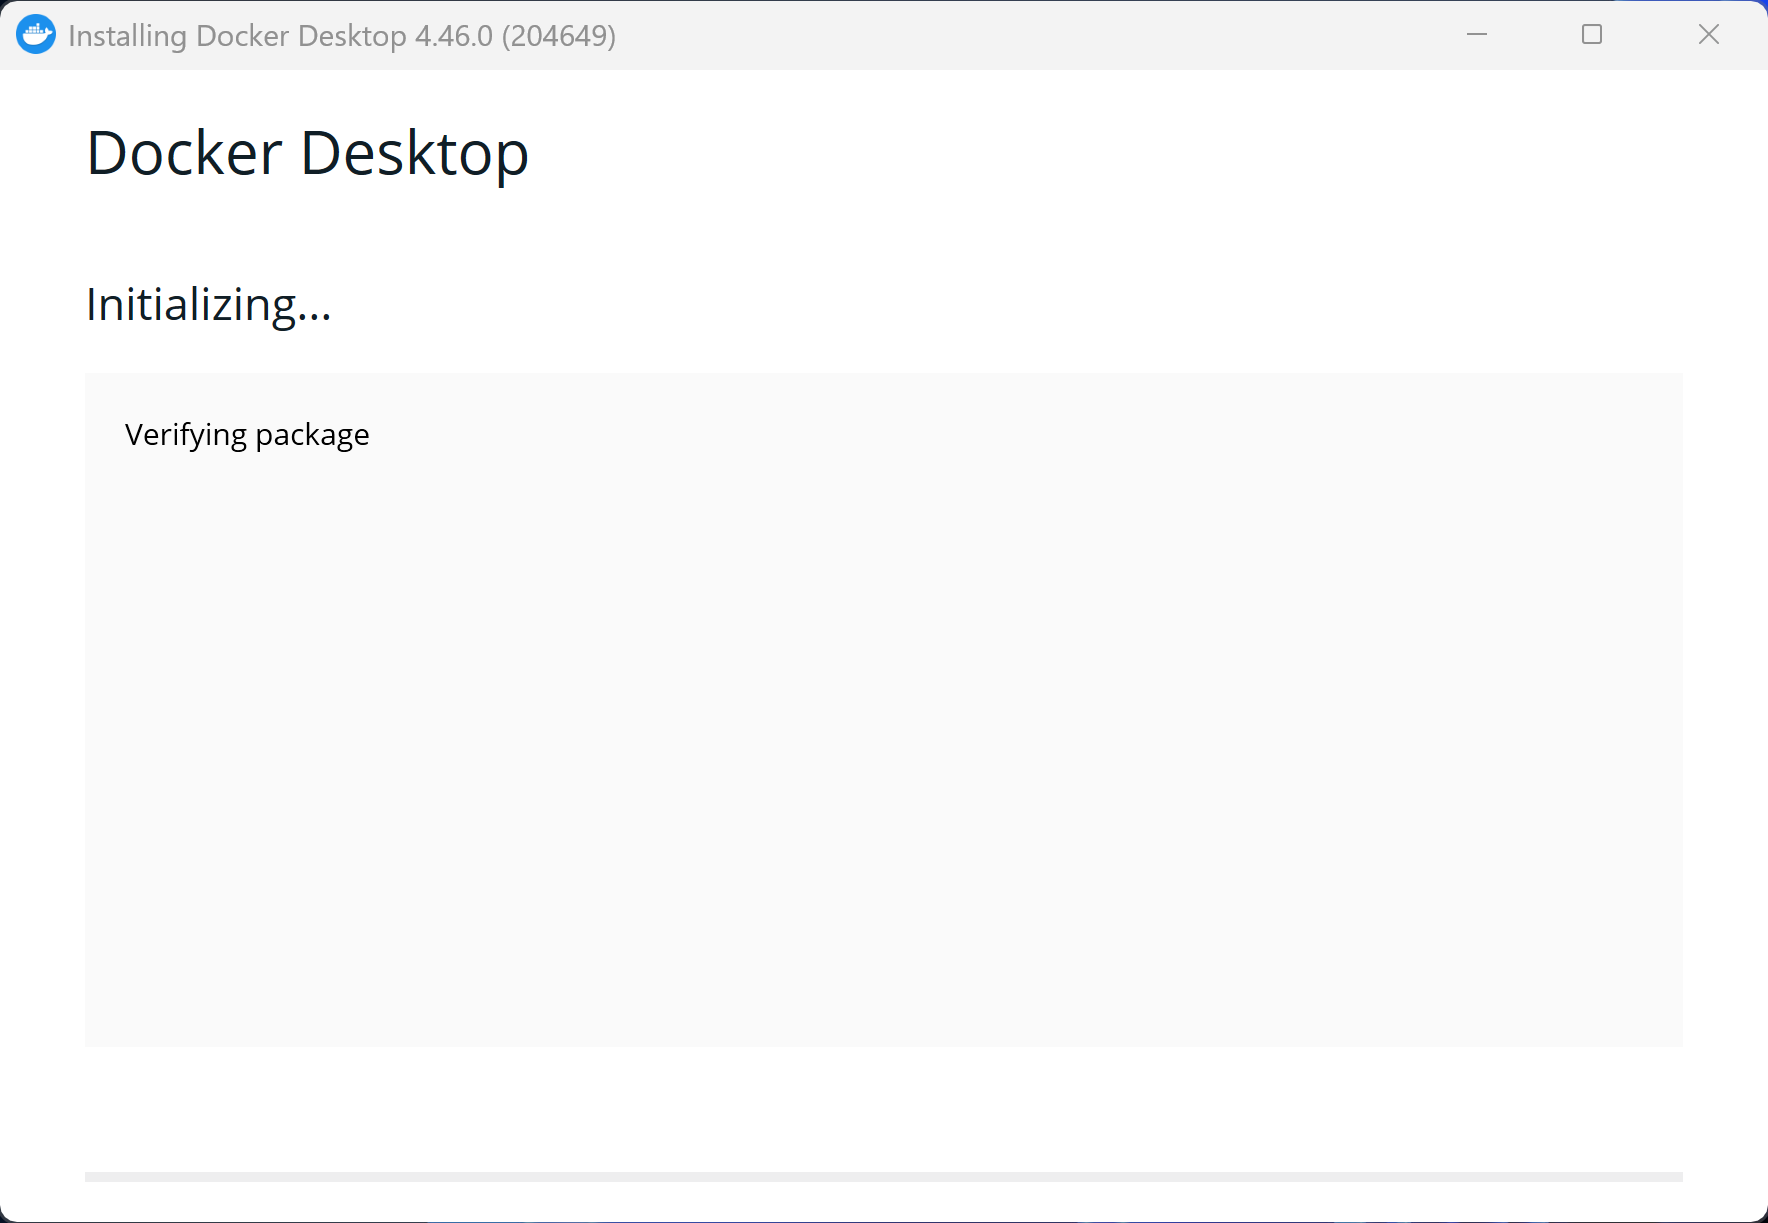Click the Docker whale icon in title bar

(x=36, y=35)
